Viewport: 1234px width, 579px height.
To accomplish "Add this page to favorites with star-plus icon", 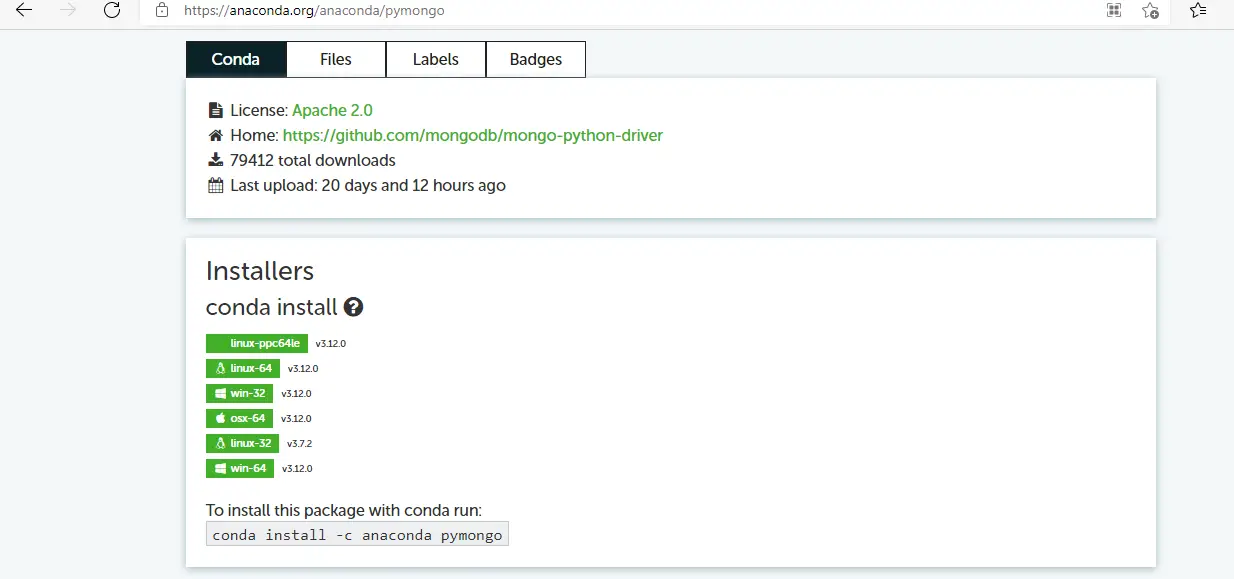I will click(x=1151, y=11).
